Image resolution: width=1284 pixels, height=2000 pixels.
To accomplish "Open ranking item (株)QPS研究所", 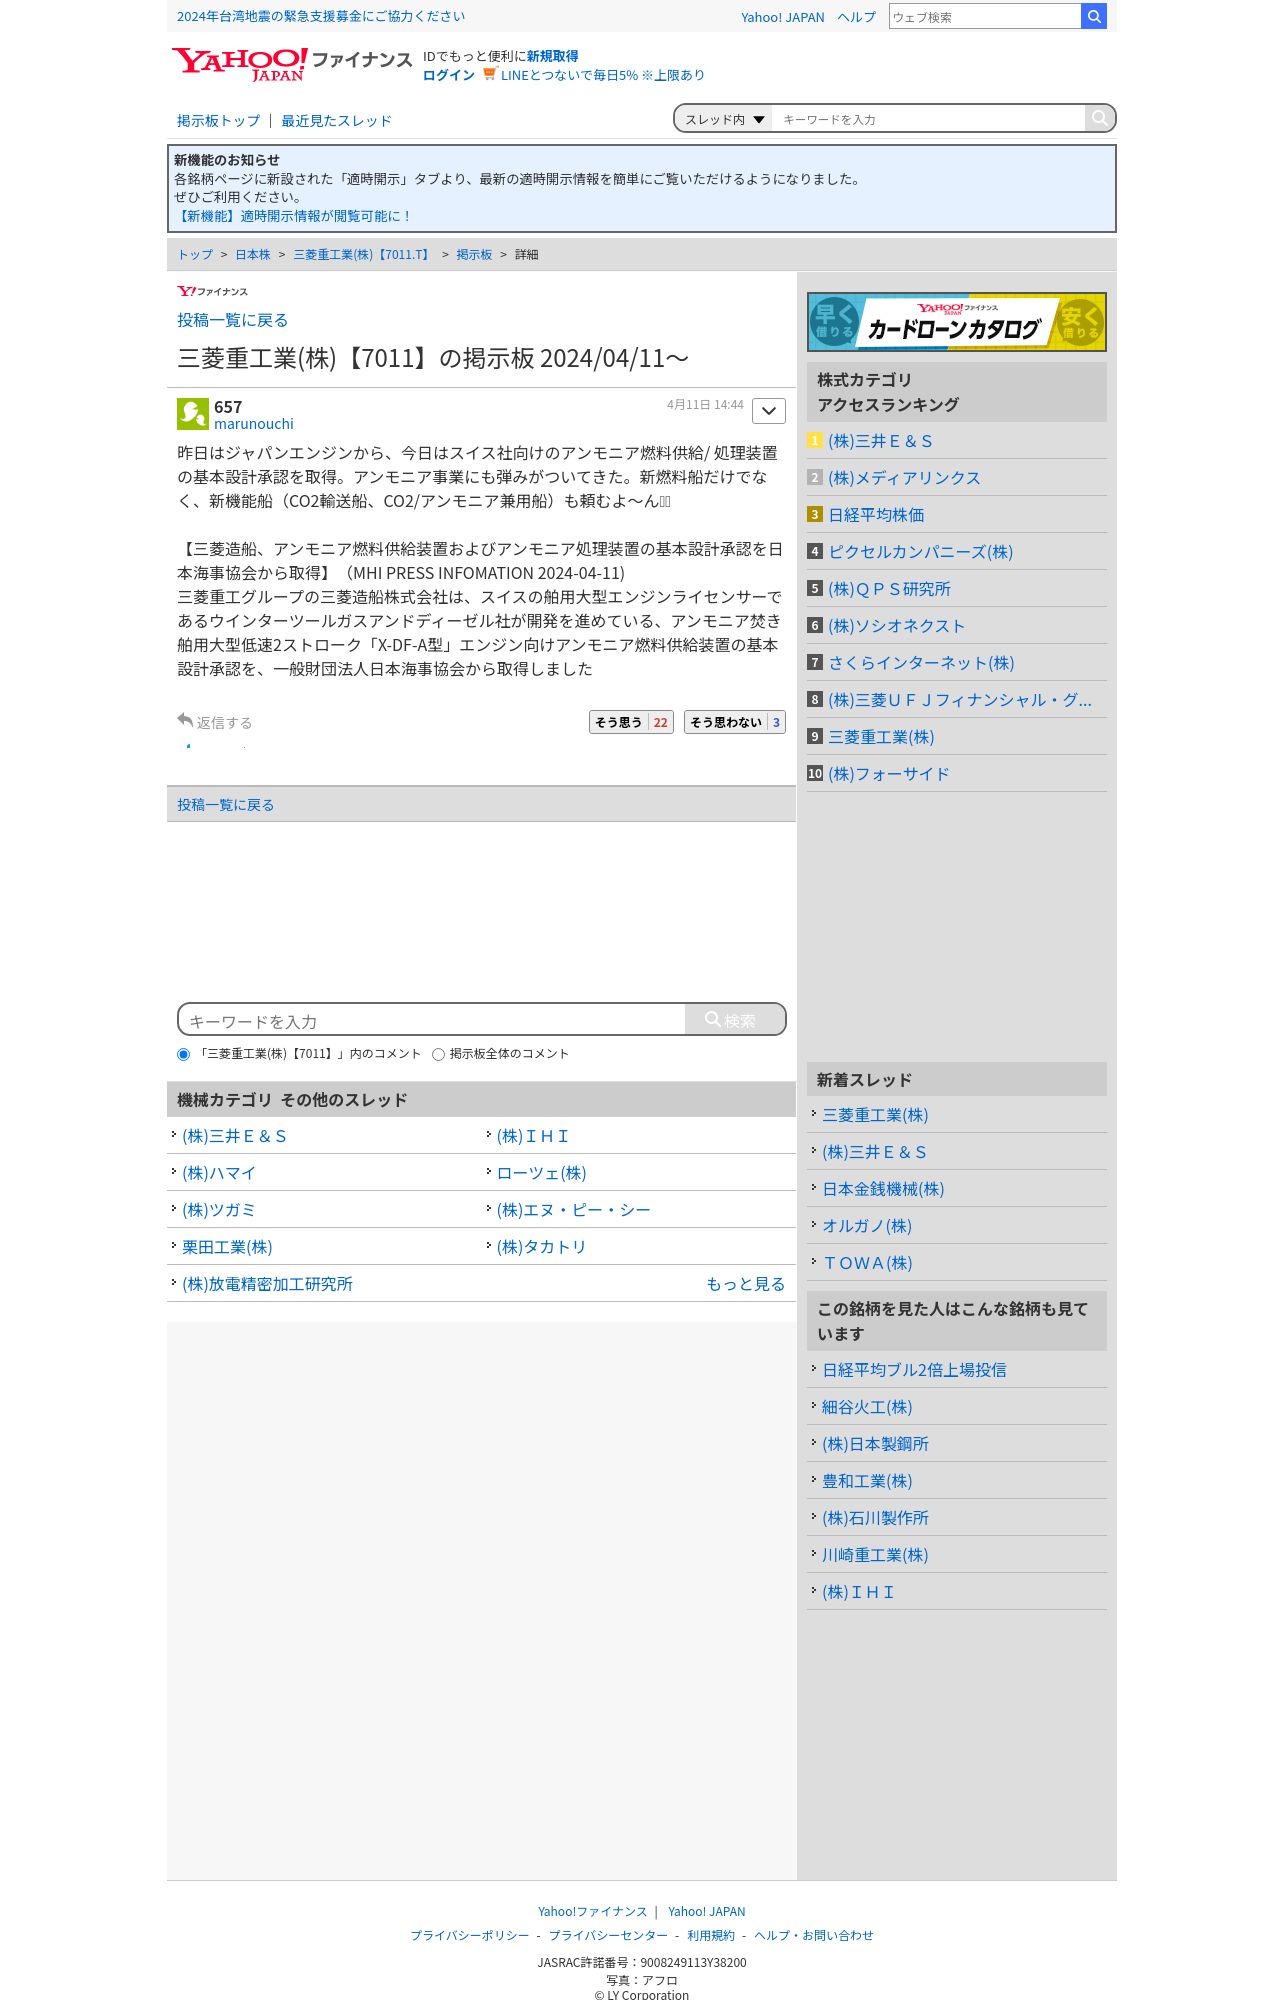I will coord(889,589).
